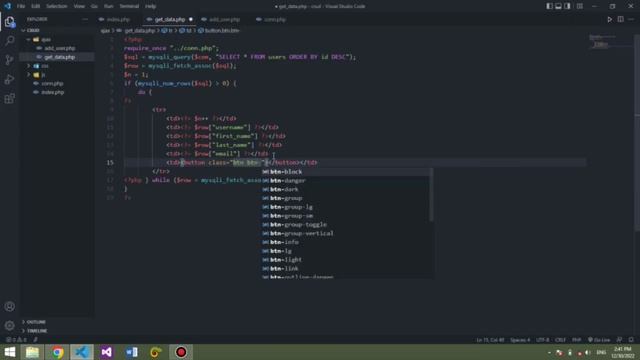This screenshot has height=360, width=640.
Task: Click errors and warnings status bar indicator
Action: (x=16, y=340)
